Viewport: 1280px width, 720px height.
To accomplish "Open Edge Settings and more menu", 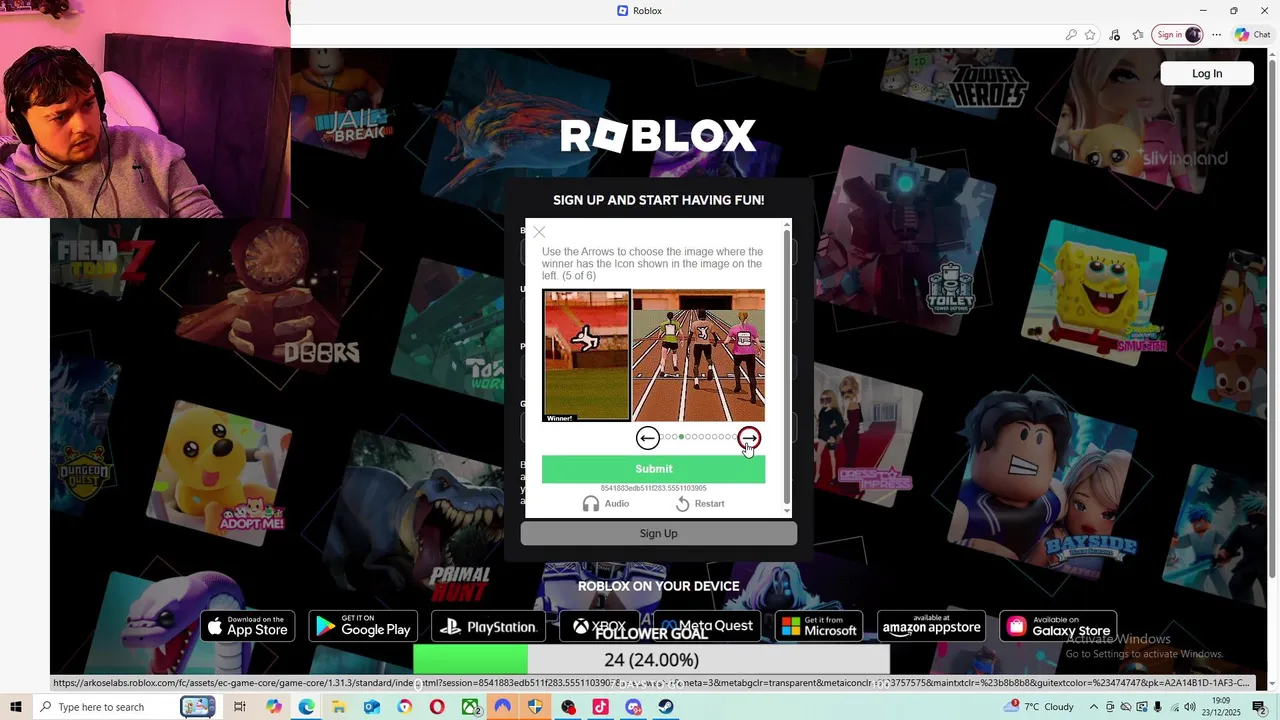I will [1217, 35].
